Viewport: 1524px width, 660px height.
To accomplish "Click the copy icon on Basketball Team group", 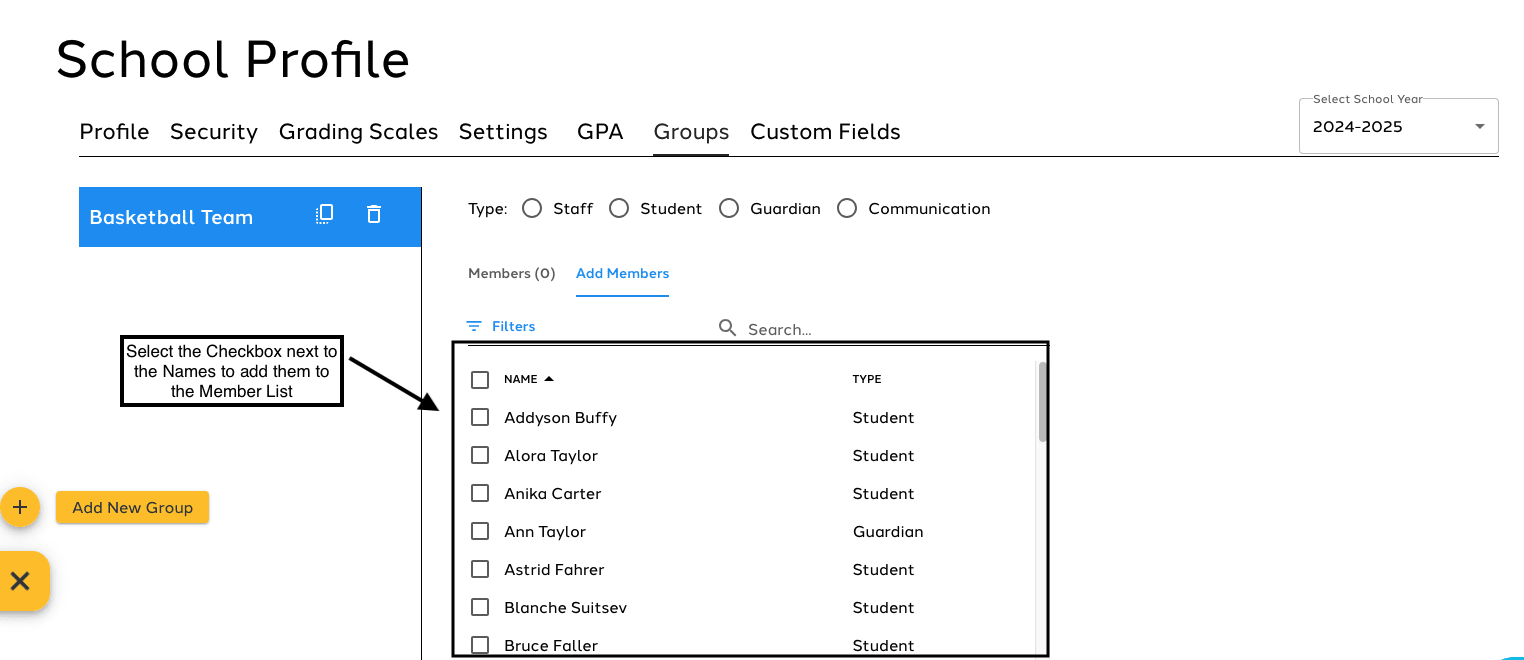I will 324,214.
